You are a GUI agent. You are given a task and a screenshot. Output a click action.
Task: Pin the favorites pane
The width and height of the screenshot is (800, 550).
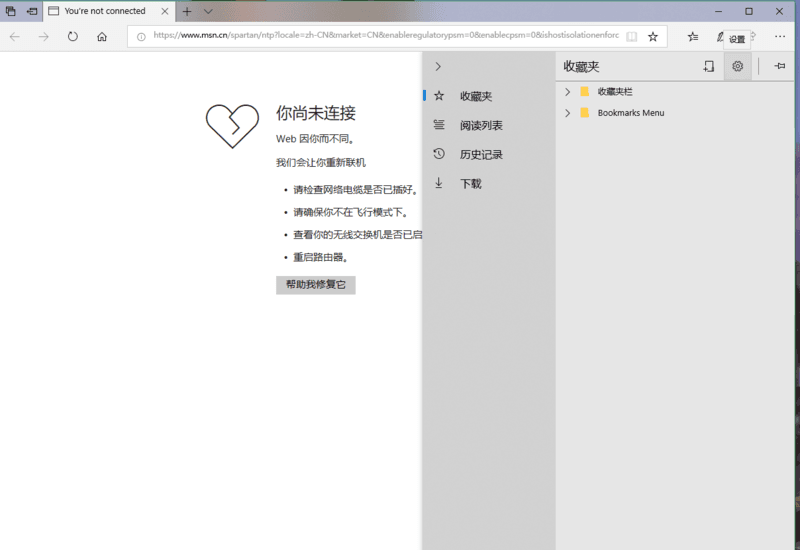click(x=779, y=66)
